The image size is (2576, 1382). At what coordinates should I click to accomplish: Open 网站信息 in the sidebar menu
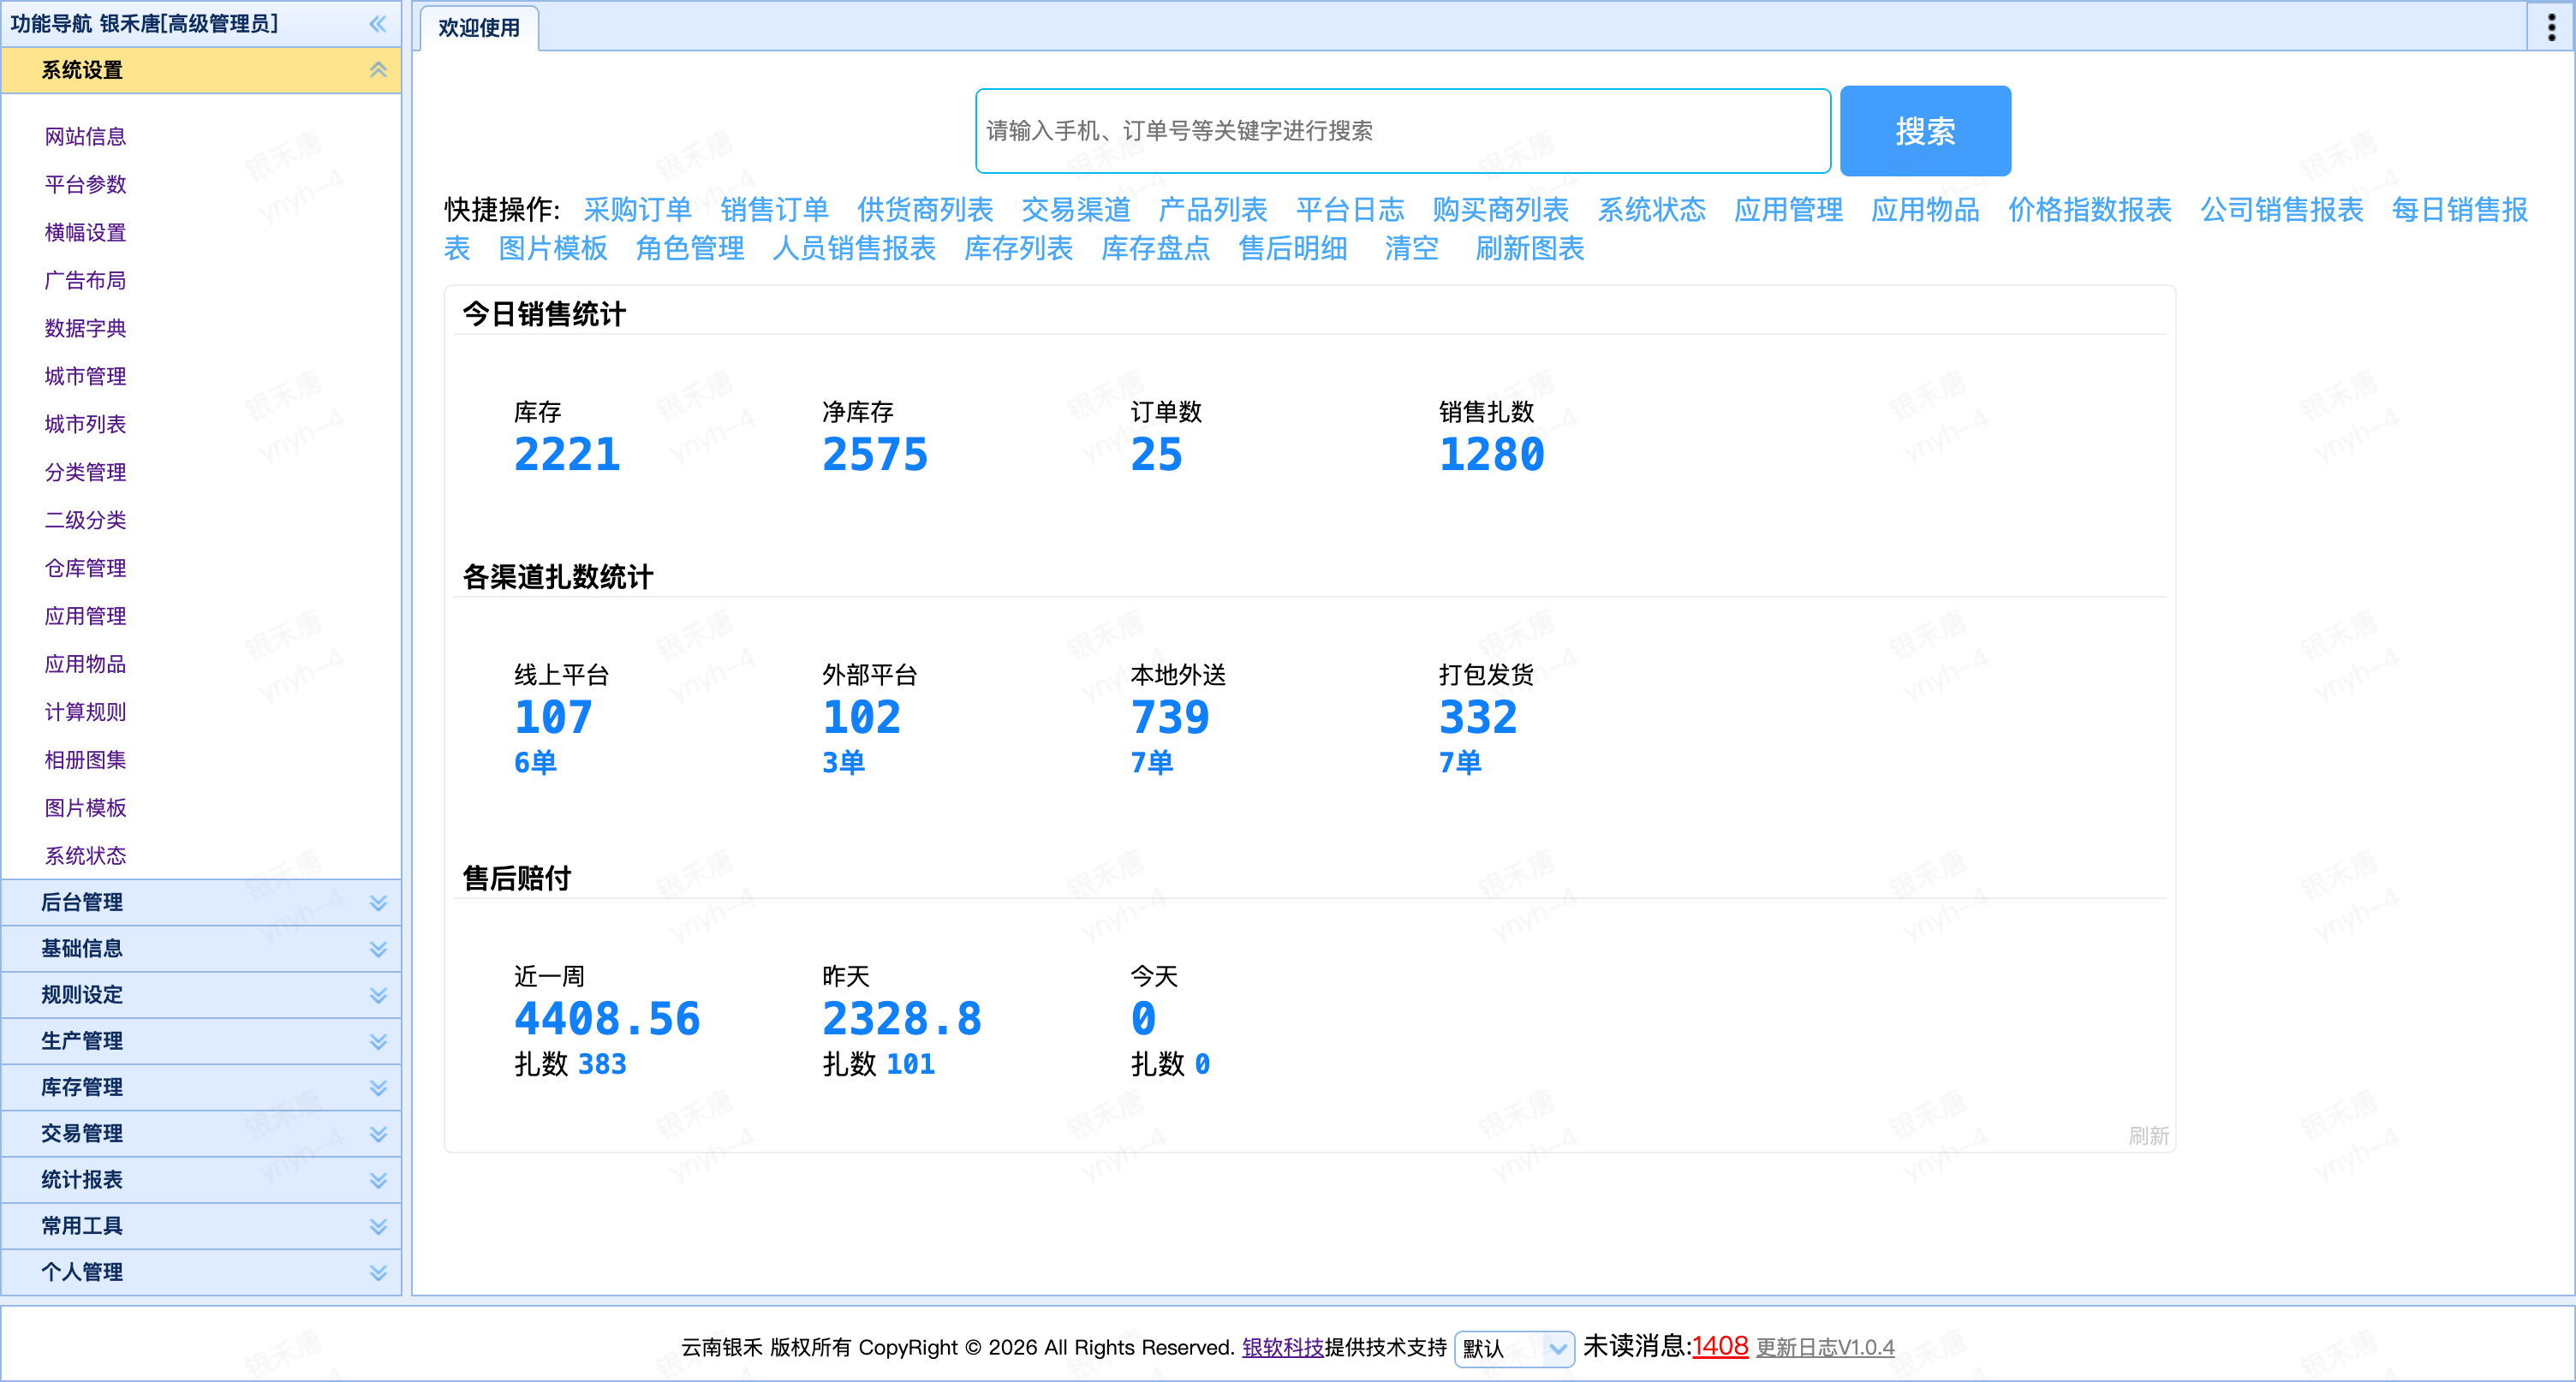[x=85, y=137]
